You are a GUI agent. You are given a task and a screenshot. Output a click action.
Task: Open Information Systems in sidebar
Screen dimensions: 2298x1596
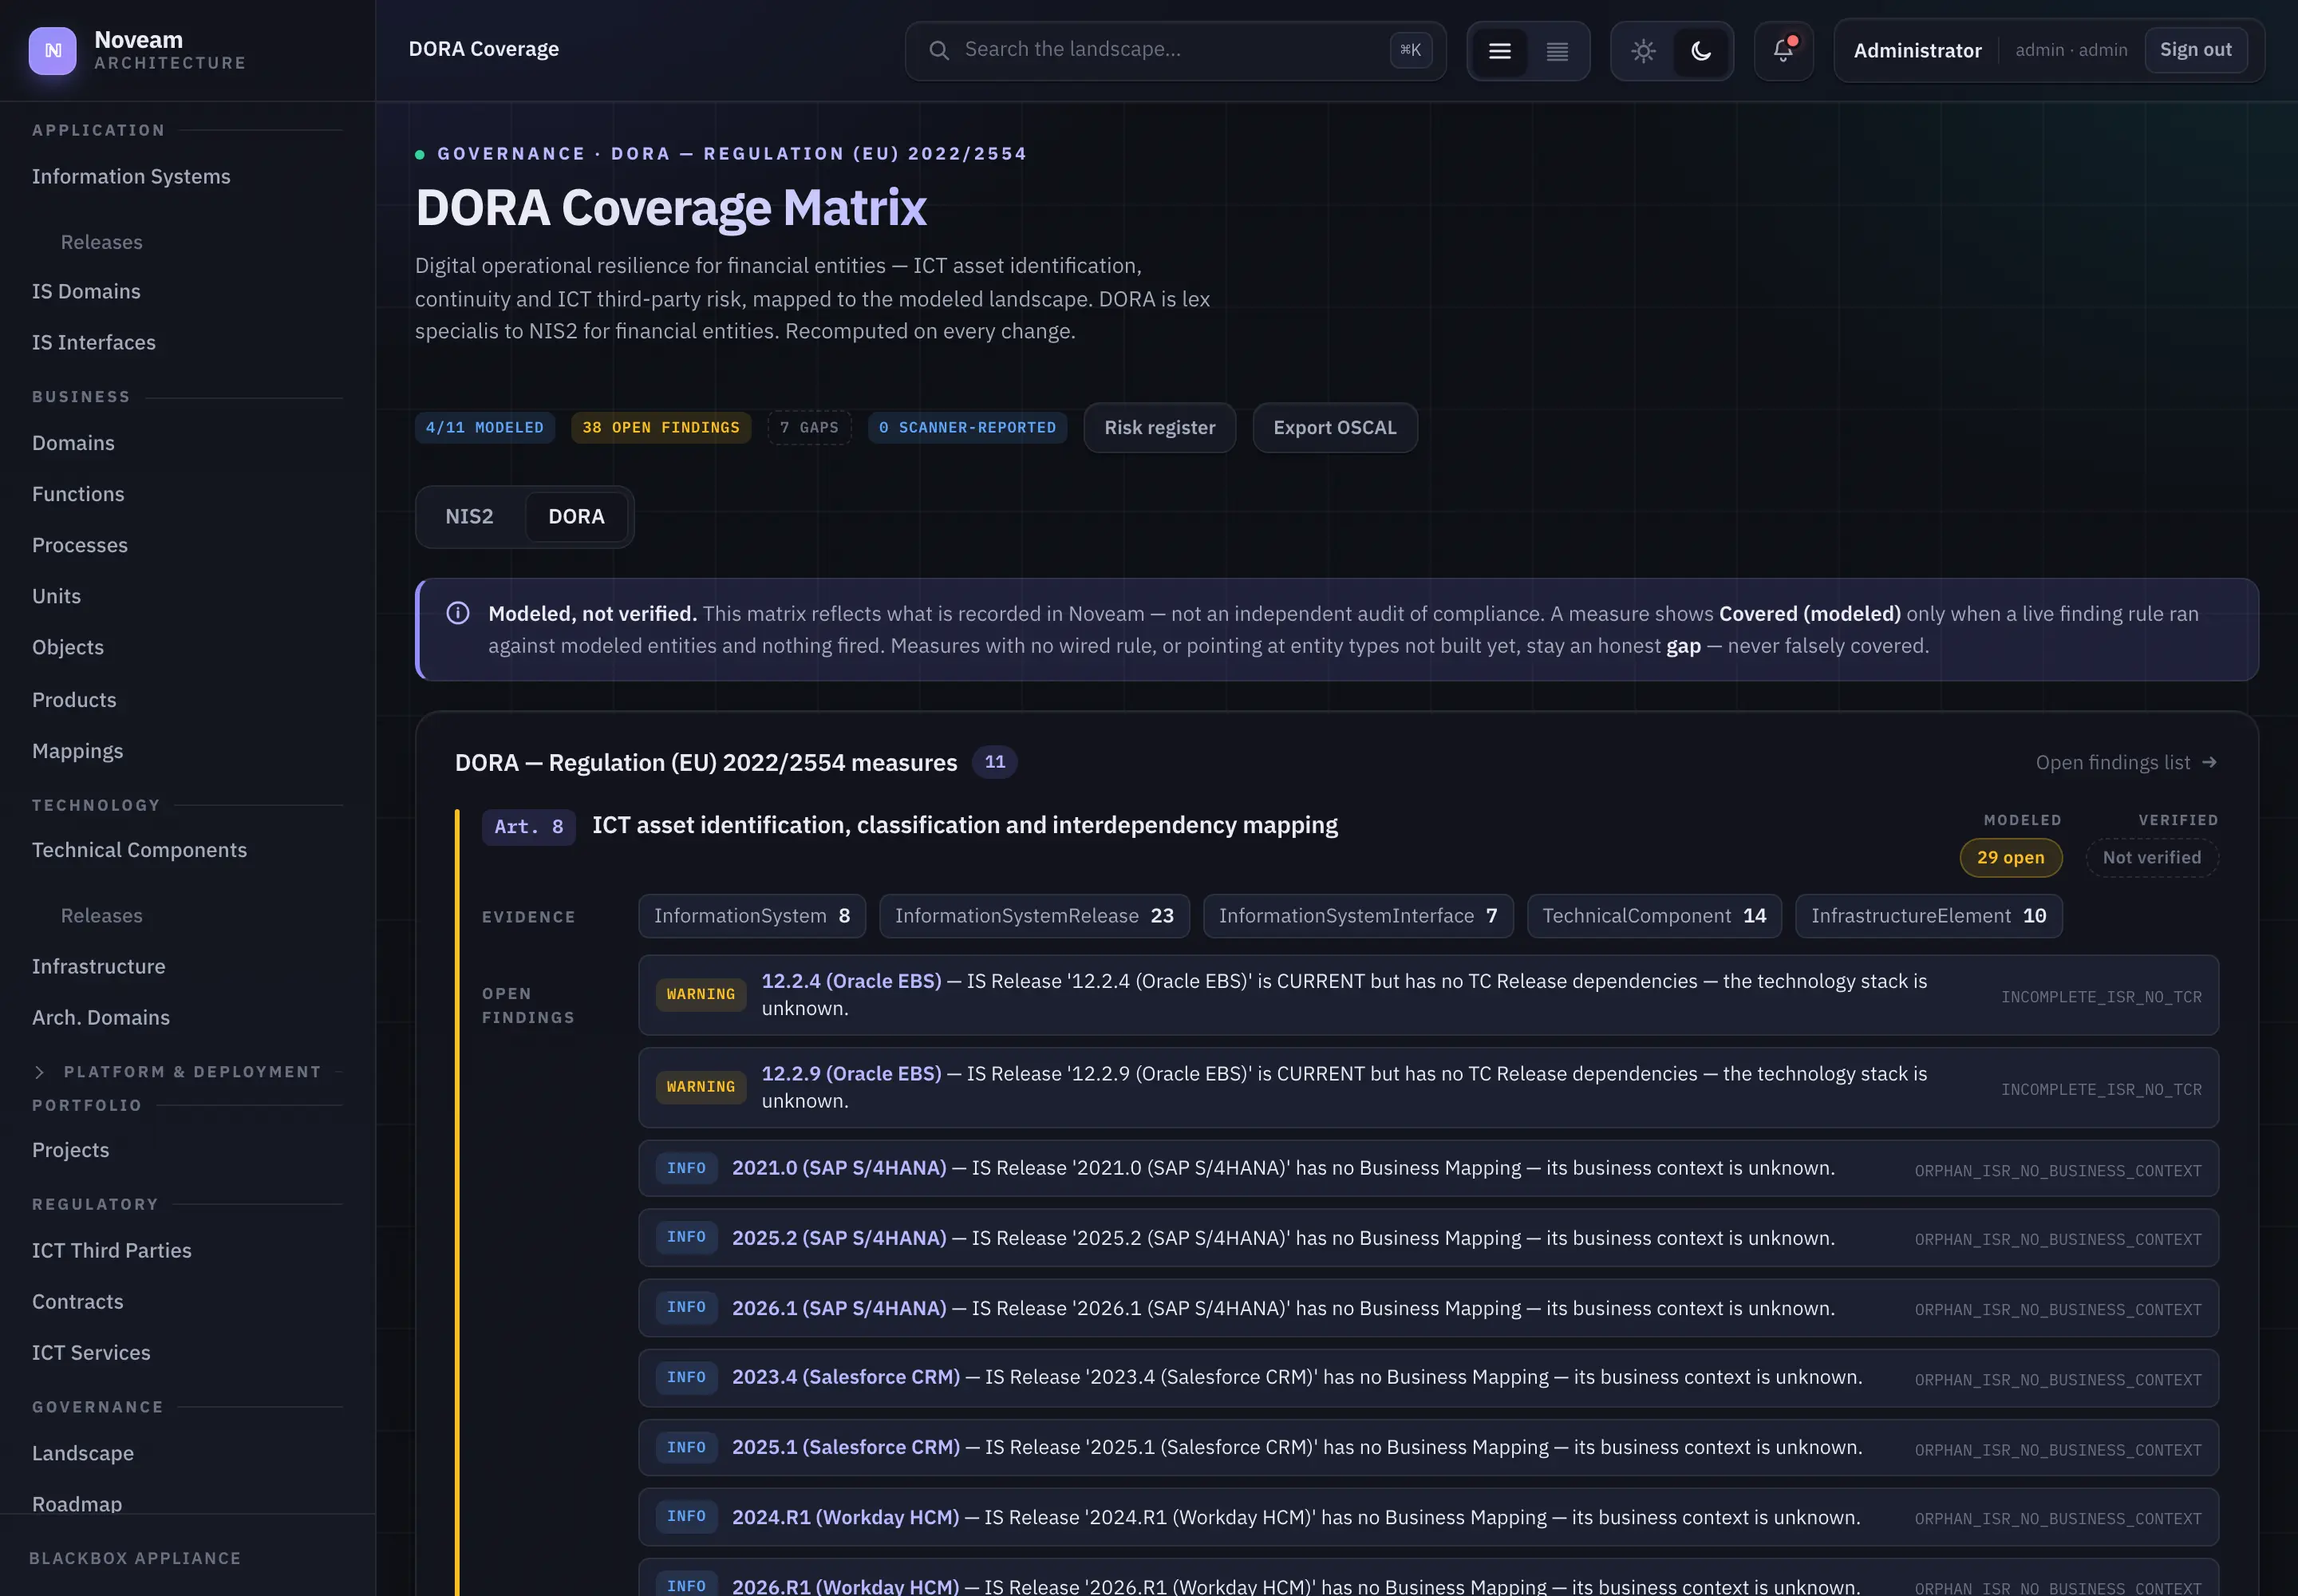point(131,177)
